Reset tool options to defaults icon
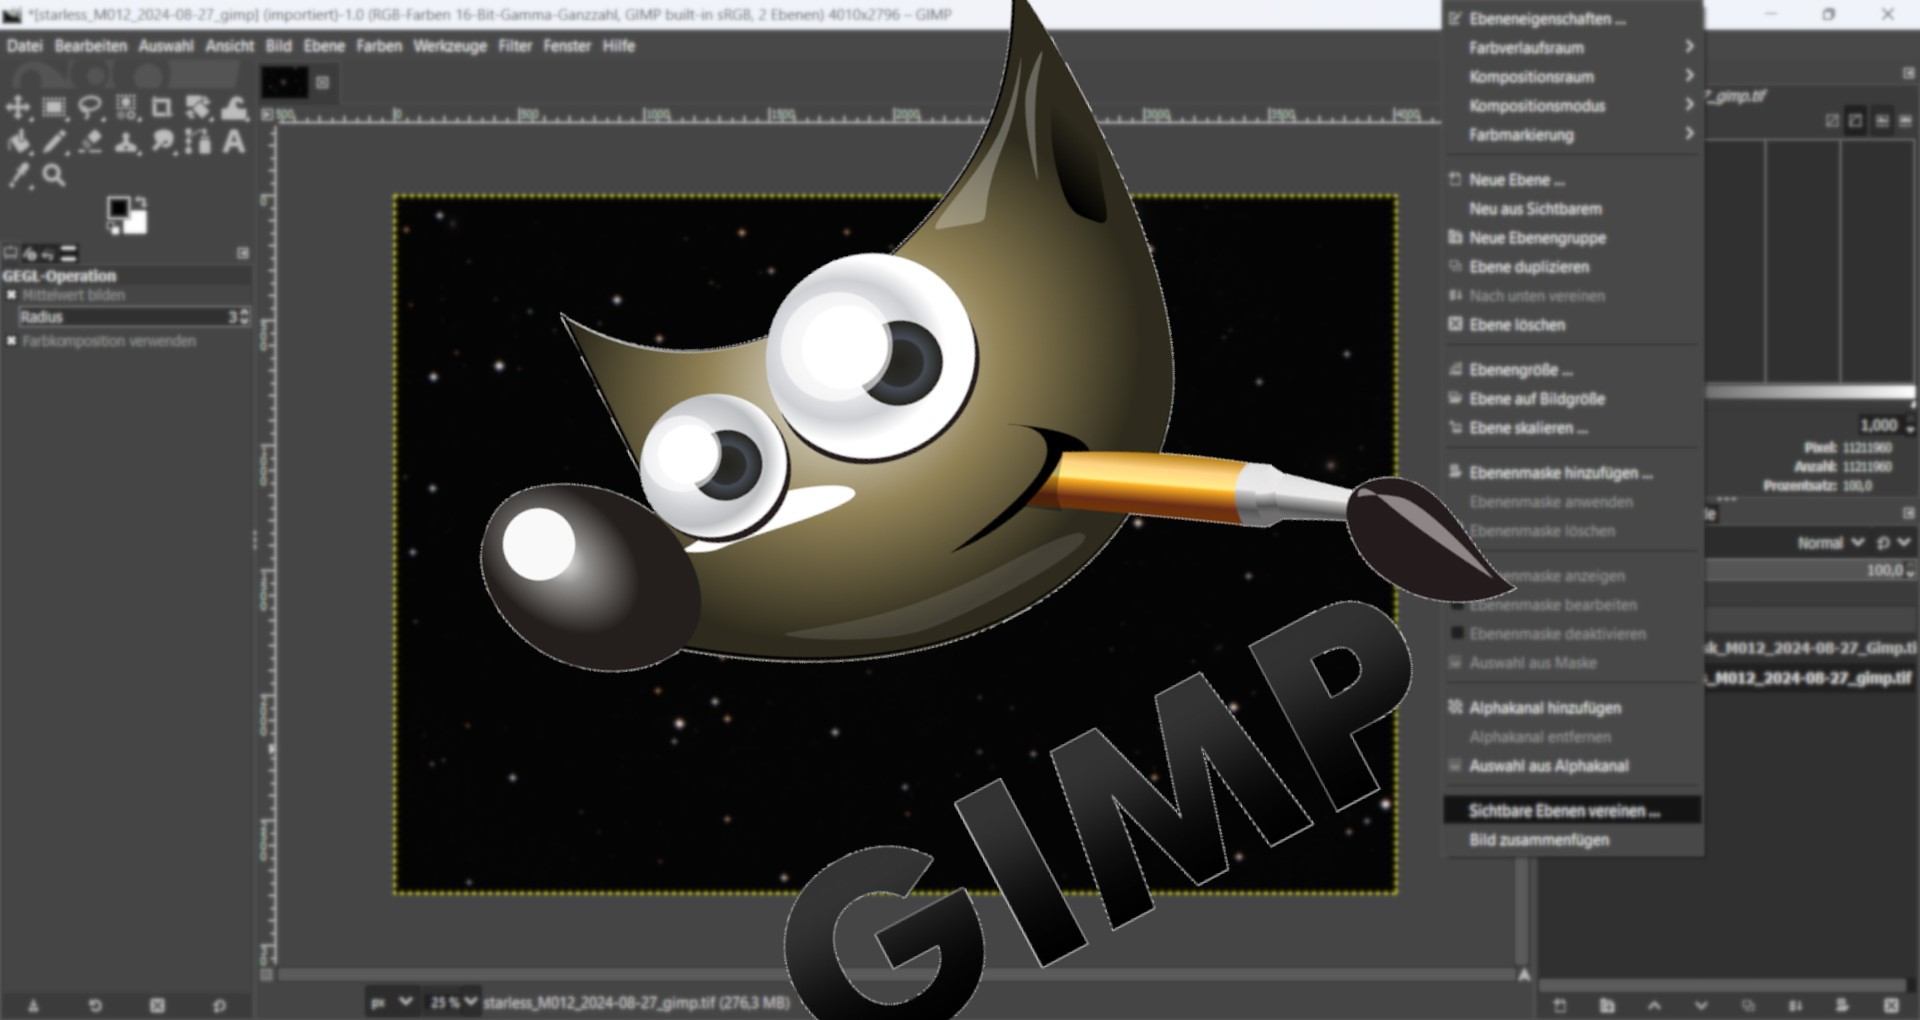This screenshot has width=1920, height=1020. coord(219,1005)
